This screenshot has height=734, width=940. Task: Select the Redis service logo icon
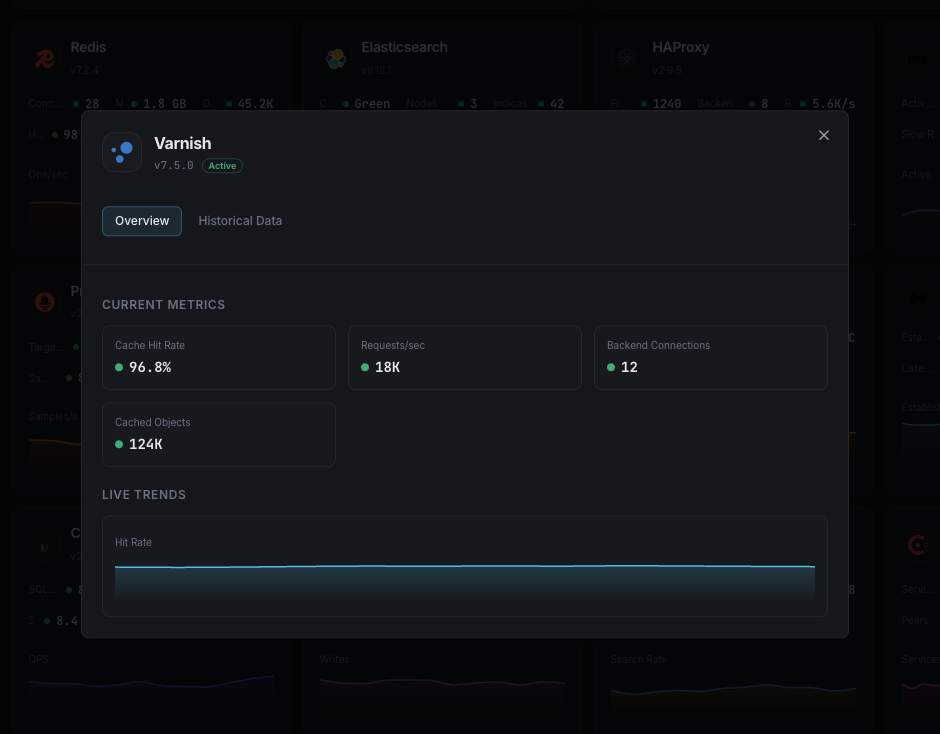pyautogui.click(x=44, y=58)
